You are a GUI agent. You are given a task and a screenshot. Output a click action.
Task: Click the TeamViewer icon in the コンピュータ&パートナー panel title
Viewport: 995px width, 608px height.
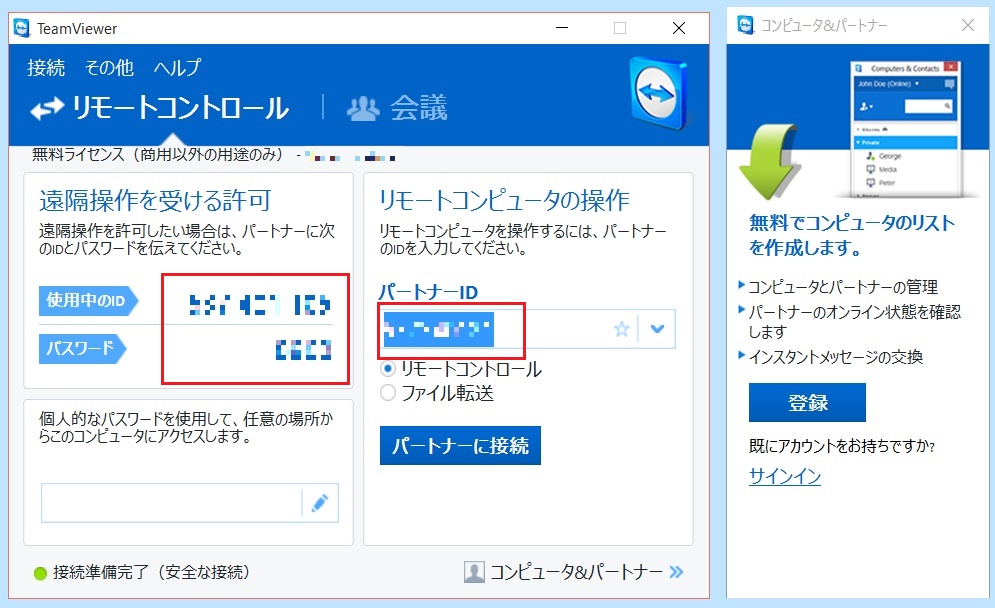pyautogui.click(x=746, y=25)
